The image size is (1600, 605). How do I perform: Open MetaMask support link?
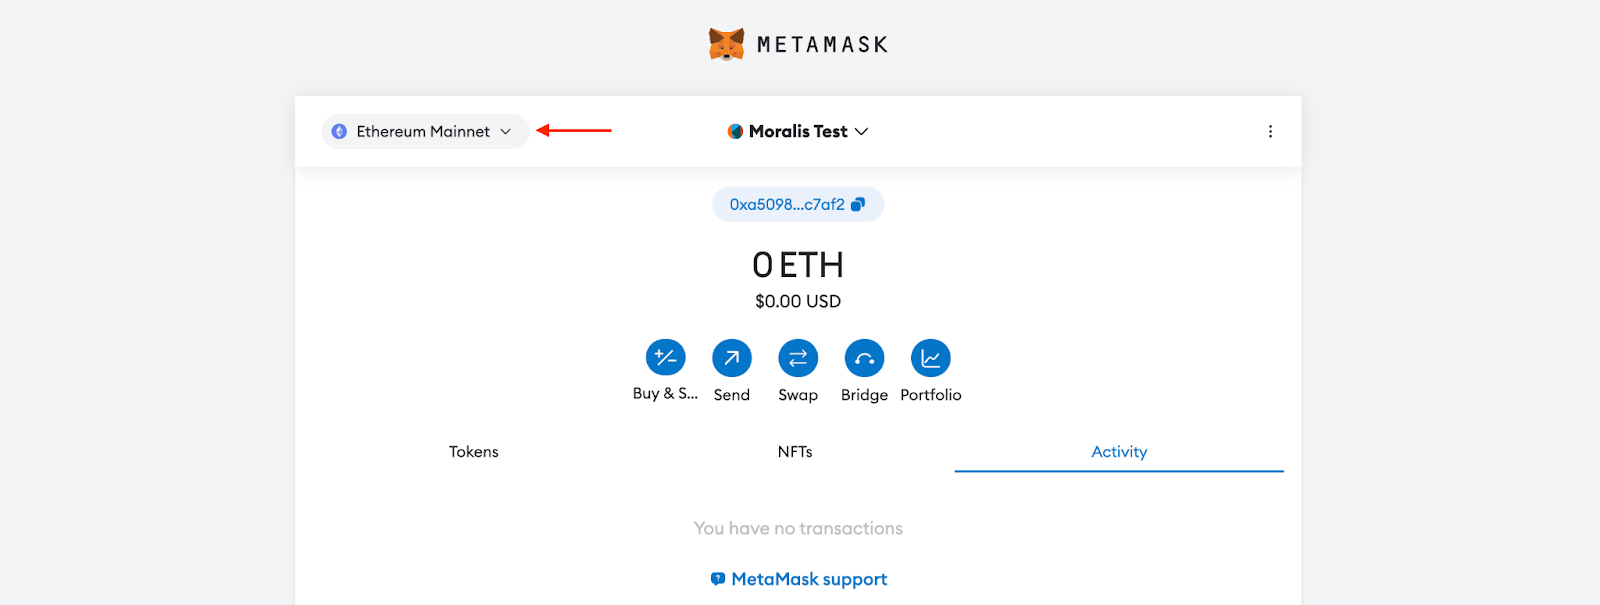click(808, 578)
